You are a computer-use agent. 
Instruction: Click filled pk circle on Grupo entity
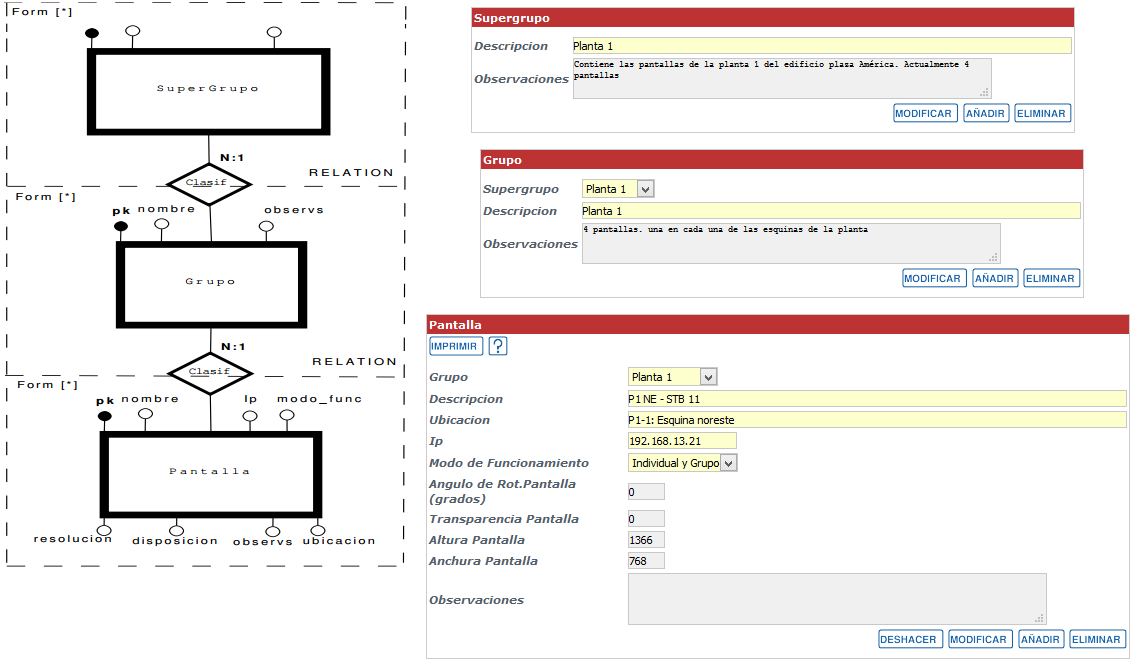[121, 227]
